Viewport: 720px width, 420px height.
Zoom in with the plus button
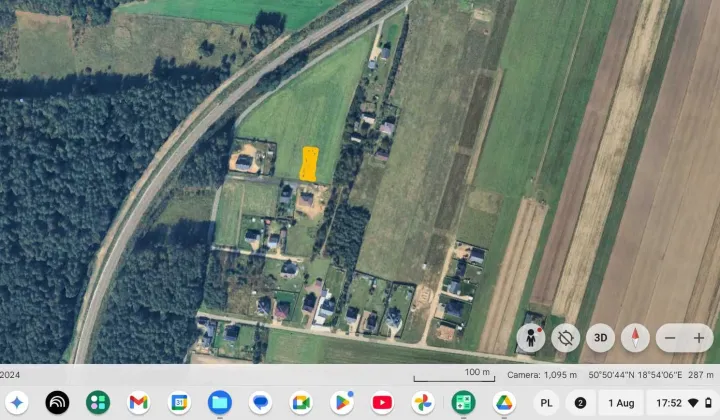pos(699,338)
